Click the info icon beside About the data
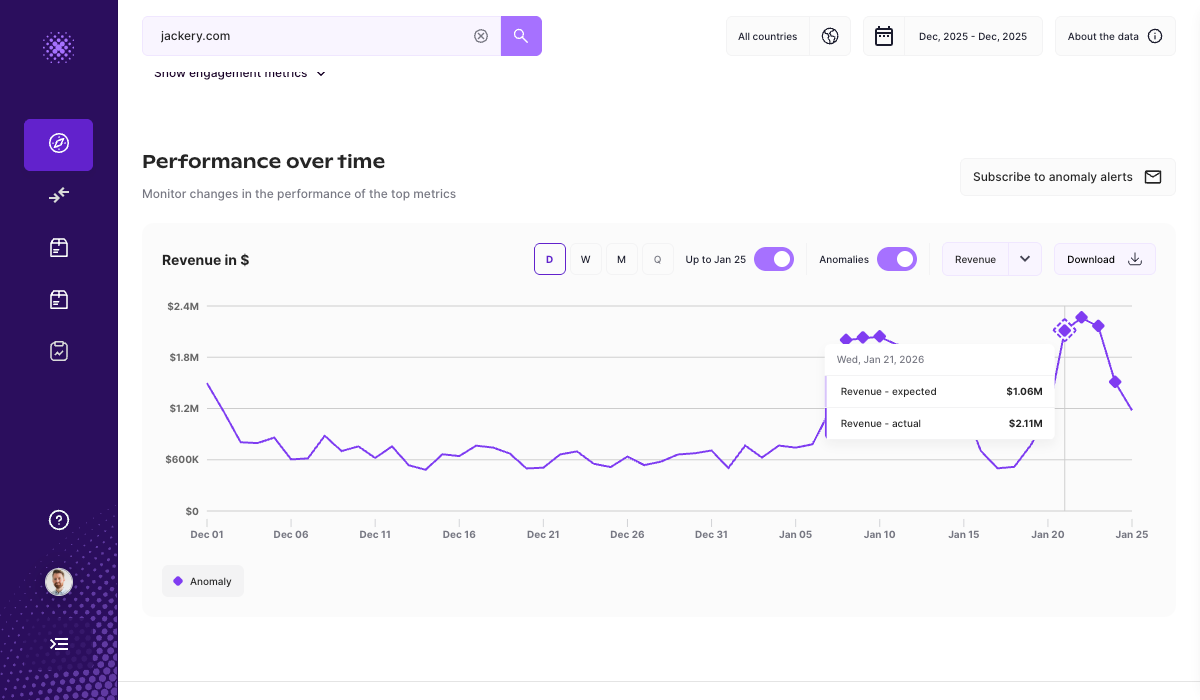 [1157, 35]
